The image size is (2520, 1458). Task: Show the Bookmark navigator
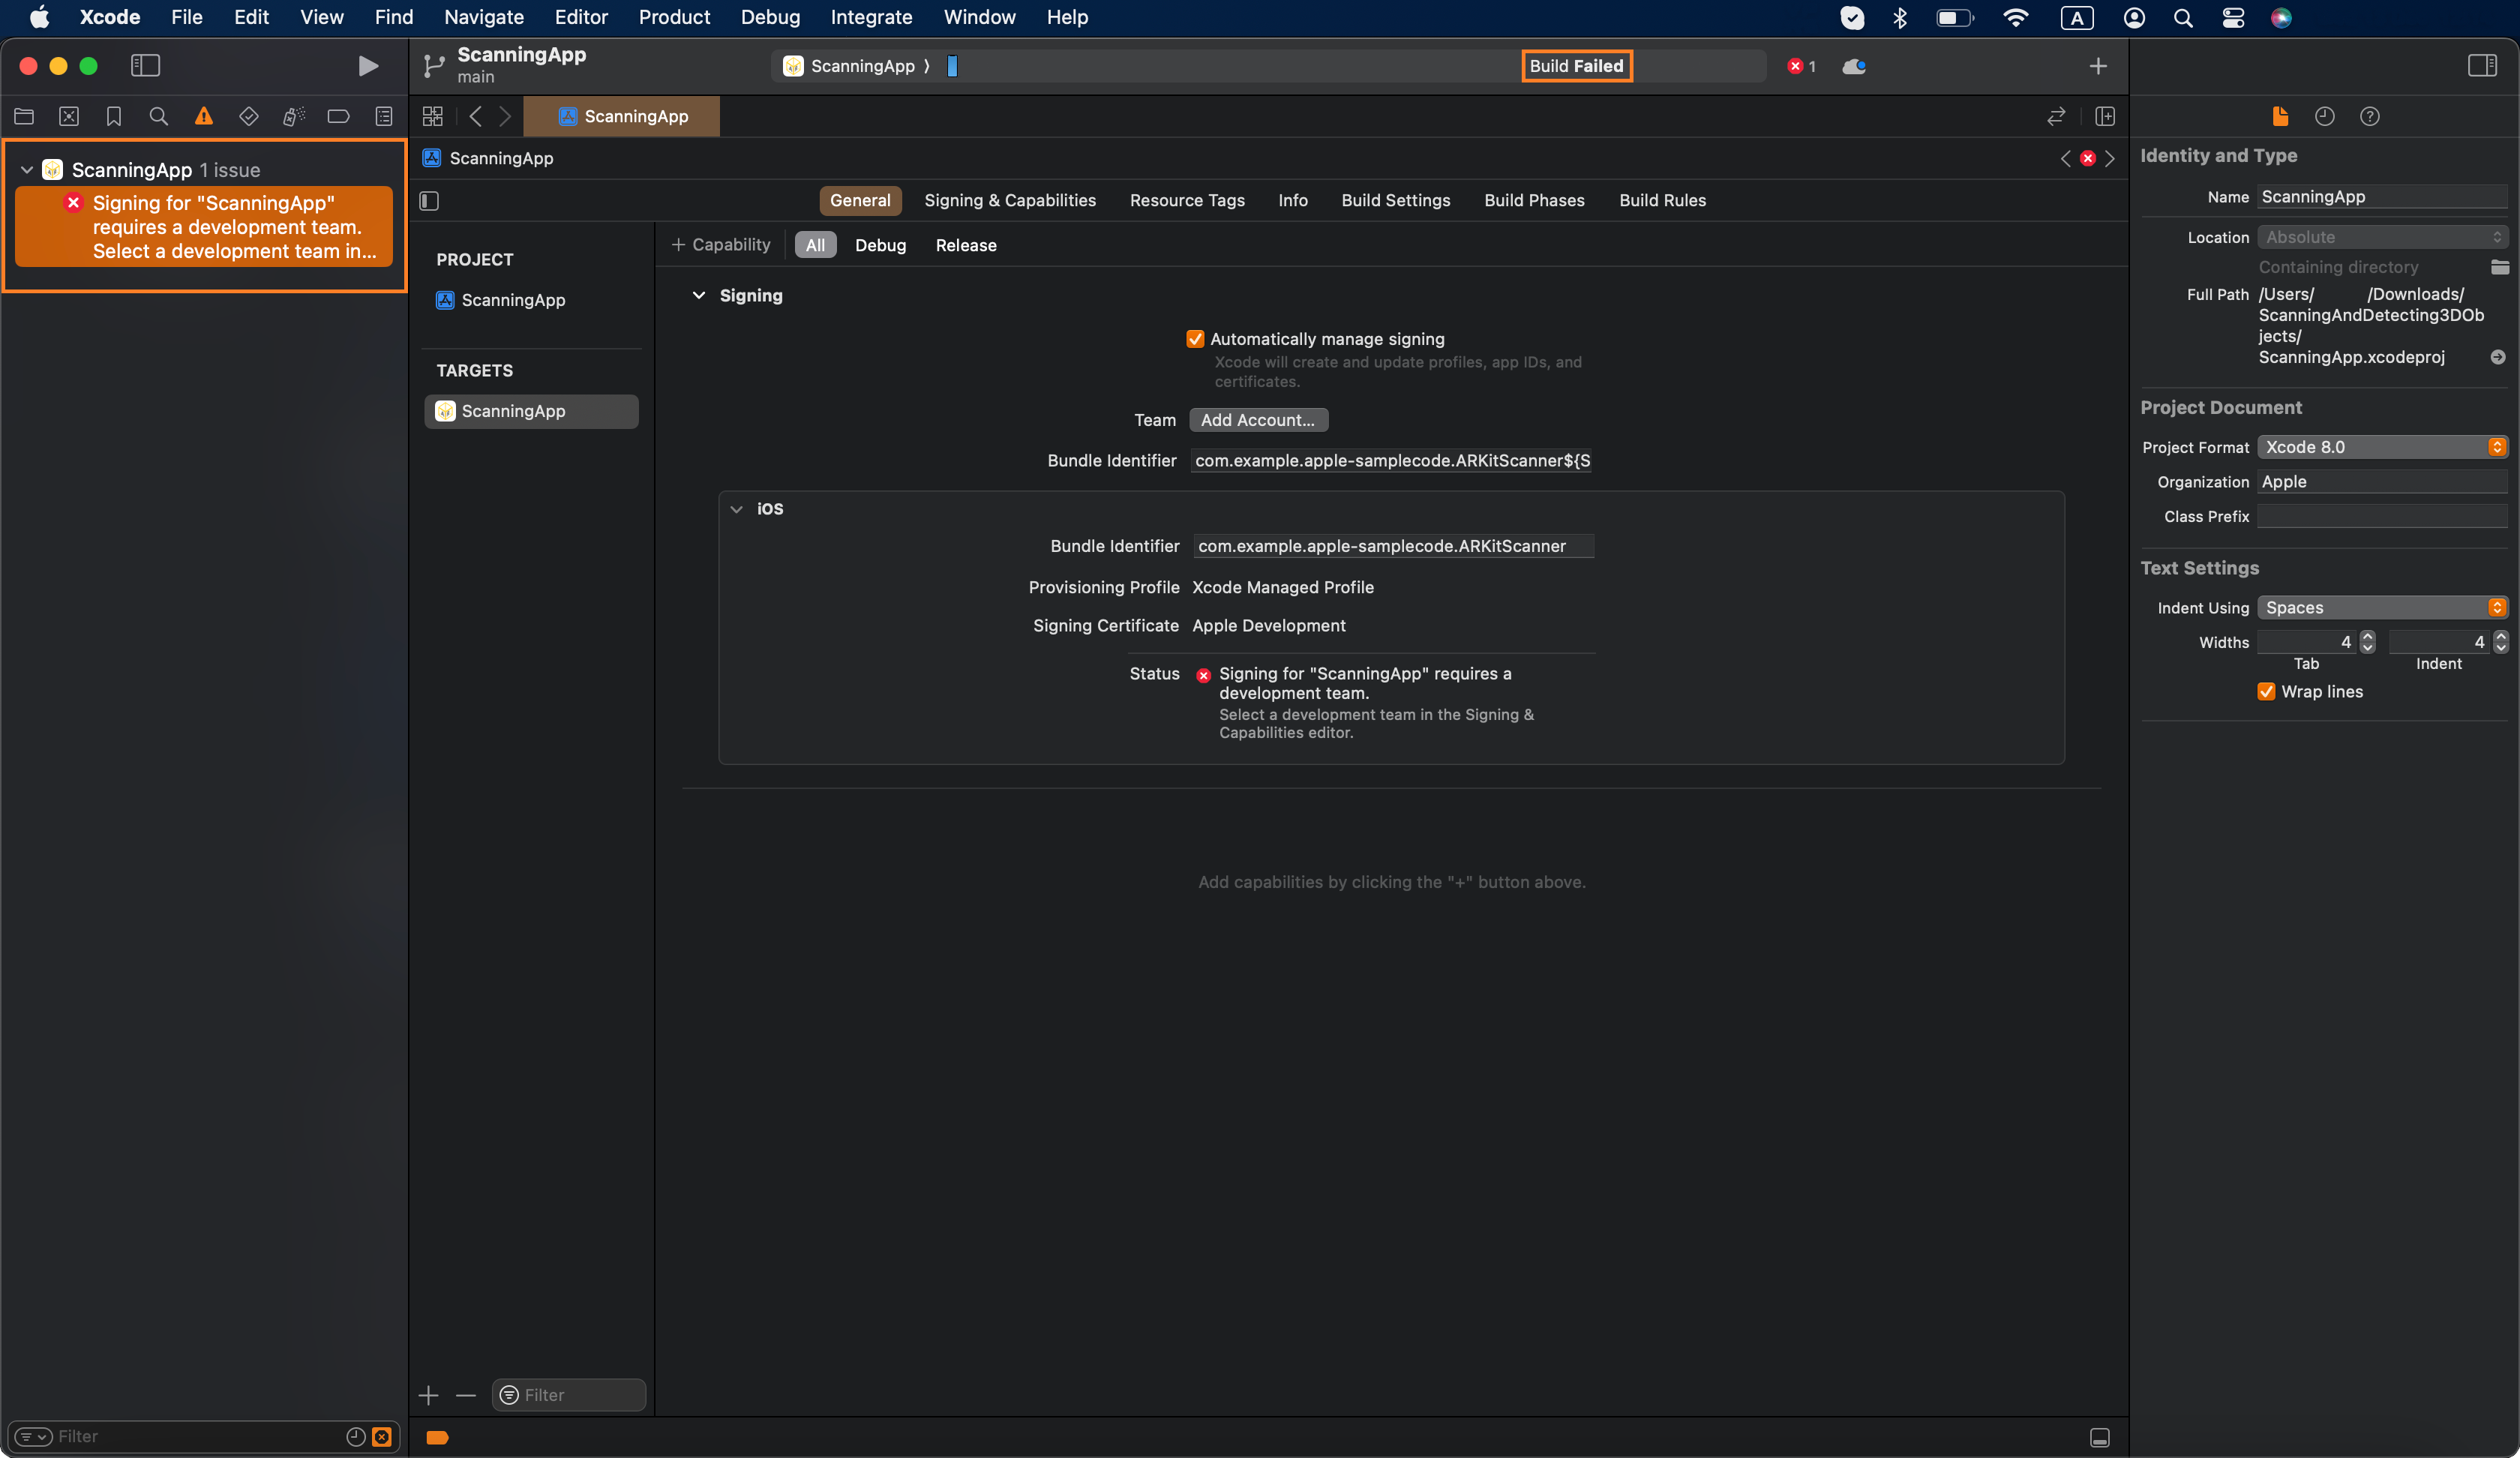tap(114, 116)
